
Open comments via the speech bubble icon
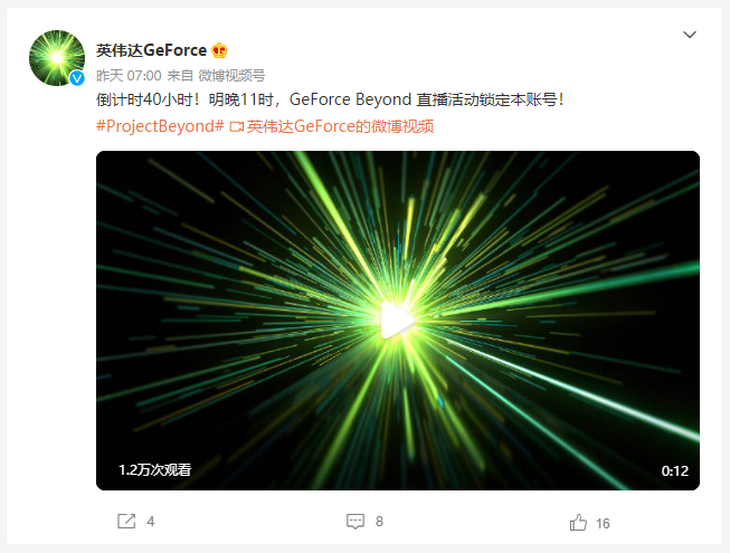[x=355, y=521]
